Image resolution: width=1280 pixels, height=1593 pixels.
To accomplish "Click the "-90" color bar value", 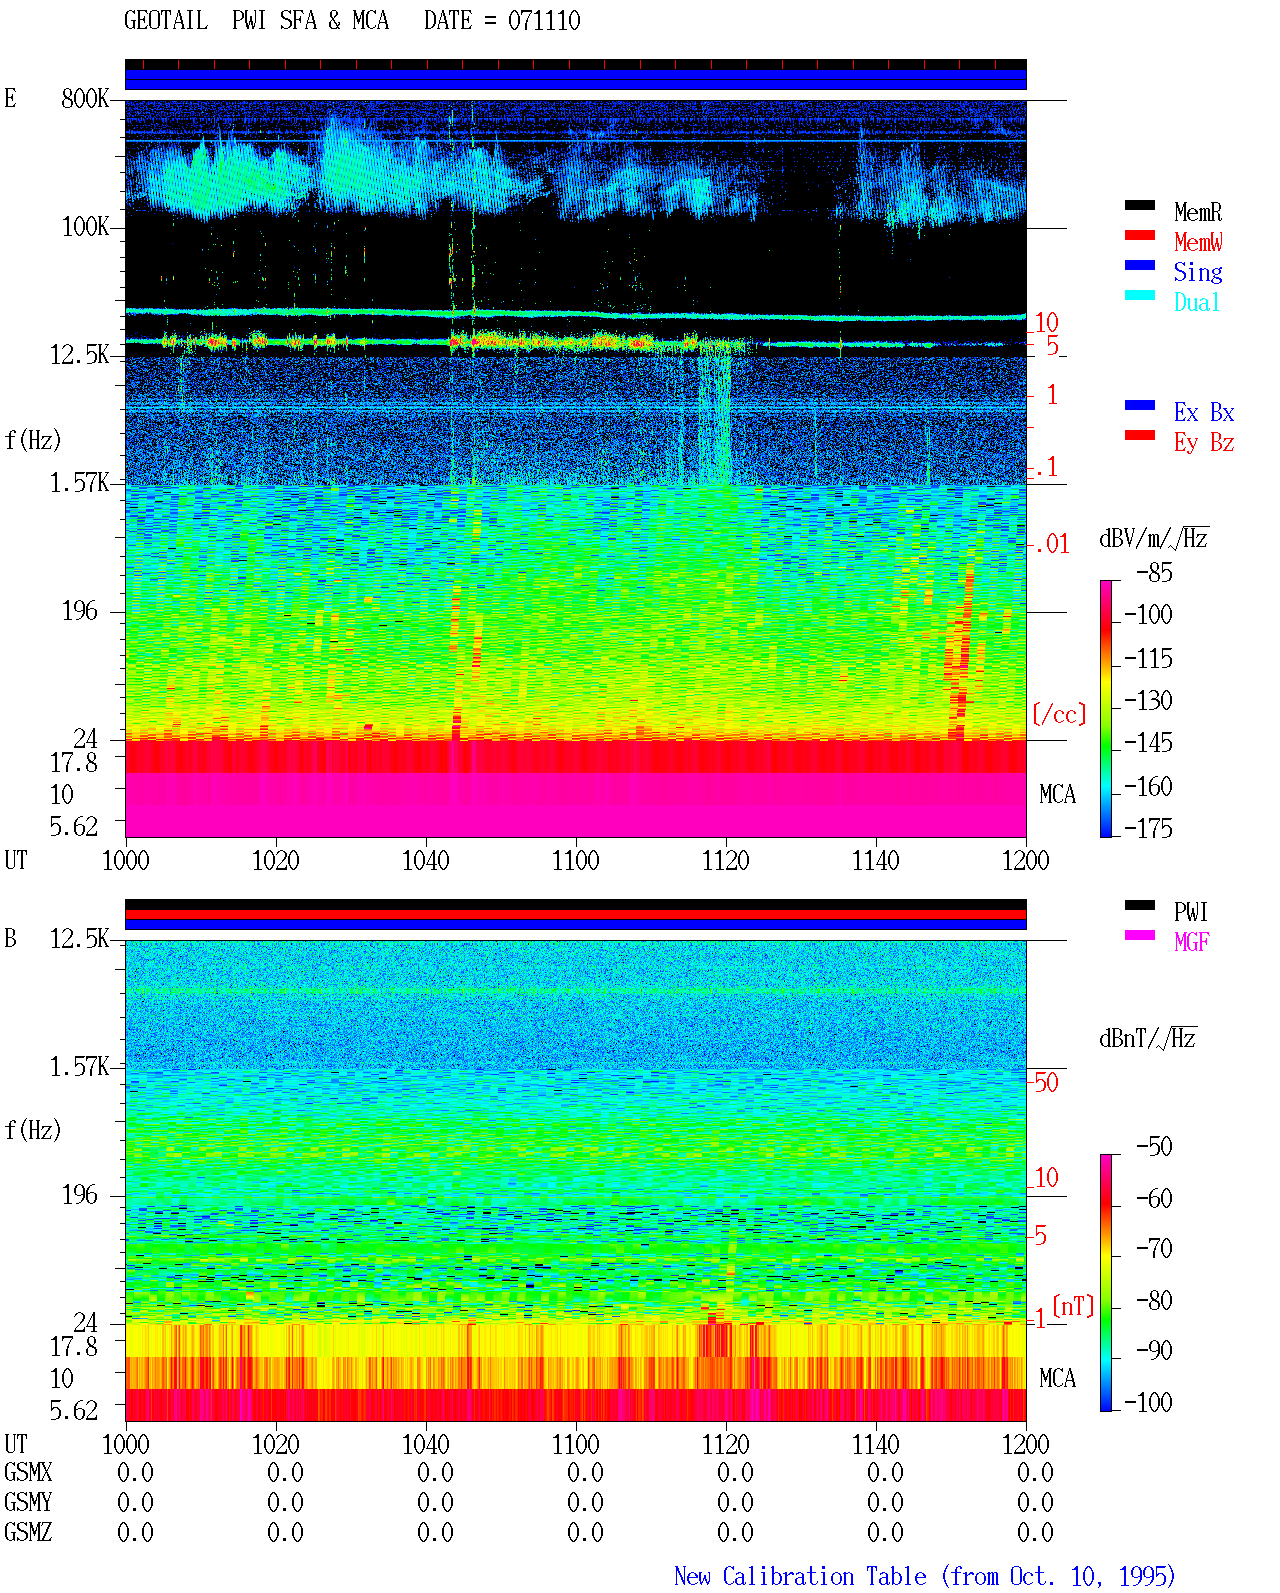I will (1154, 1350).
